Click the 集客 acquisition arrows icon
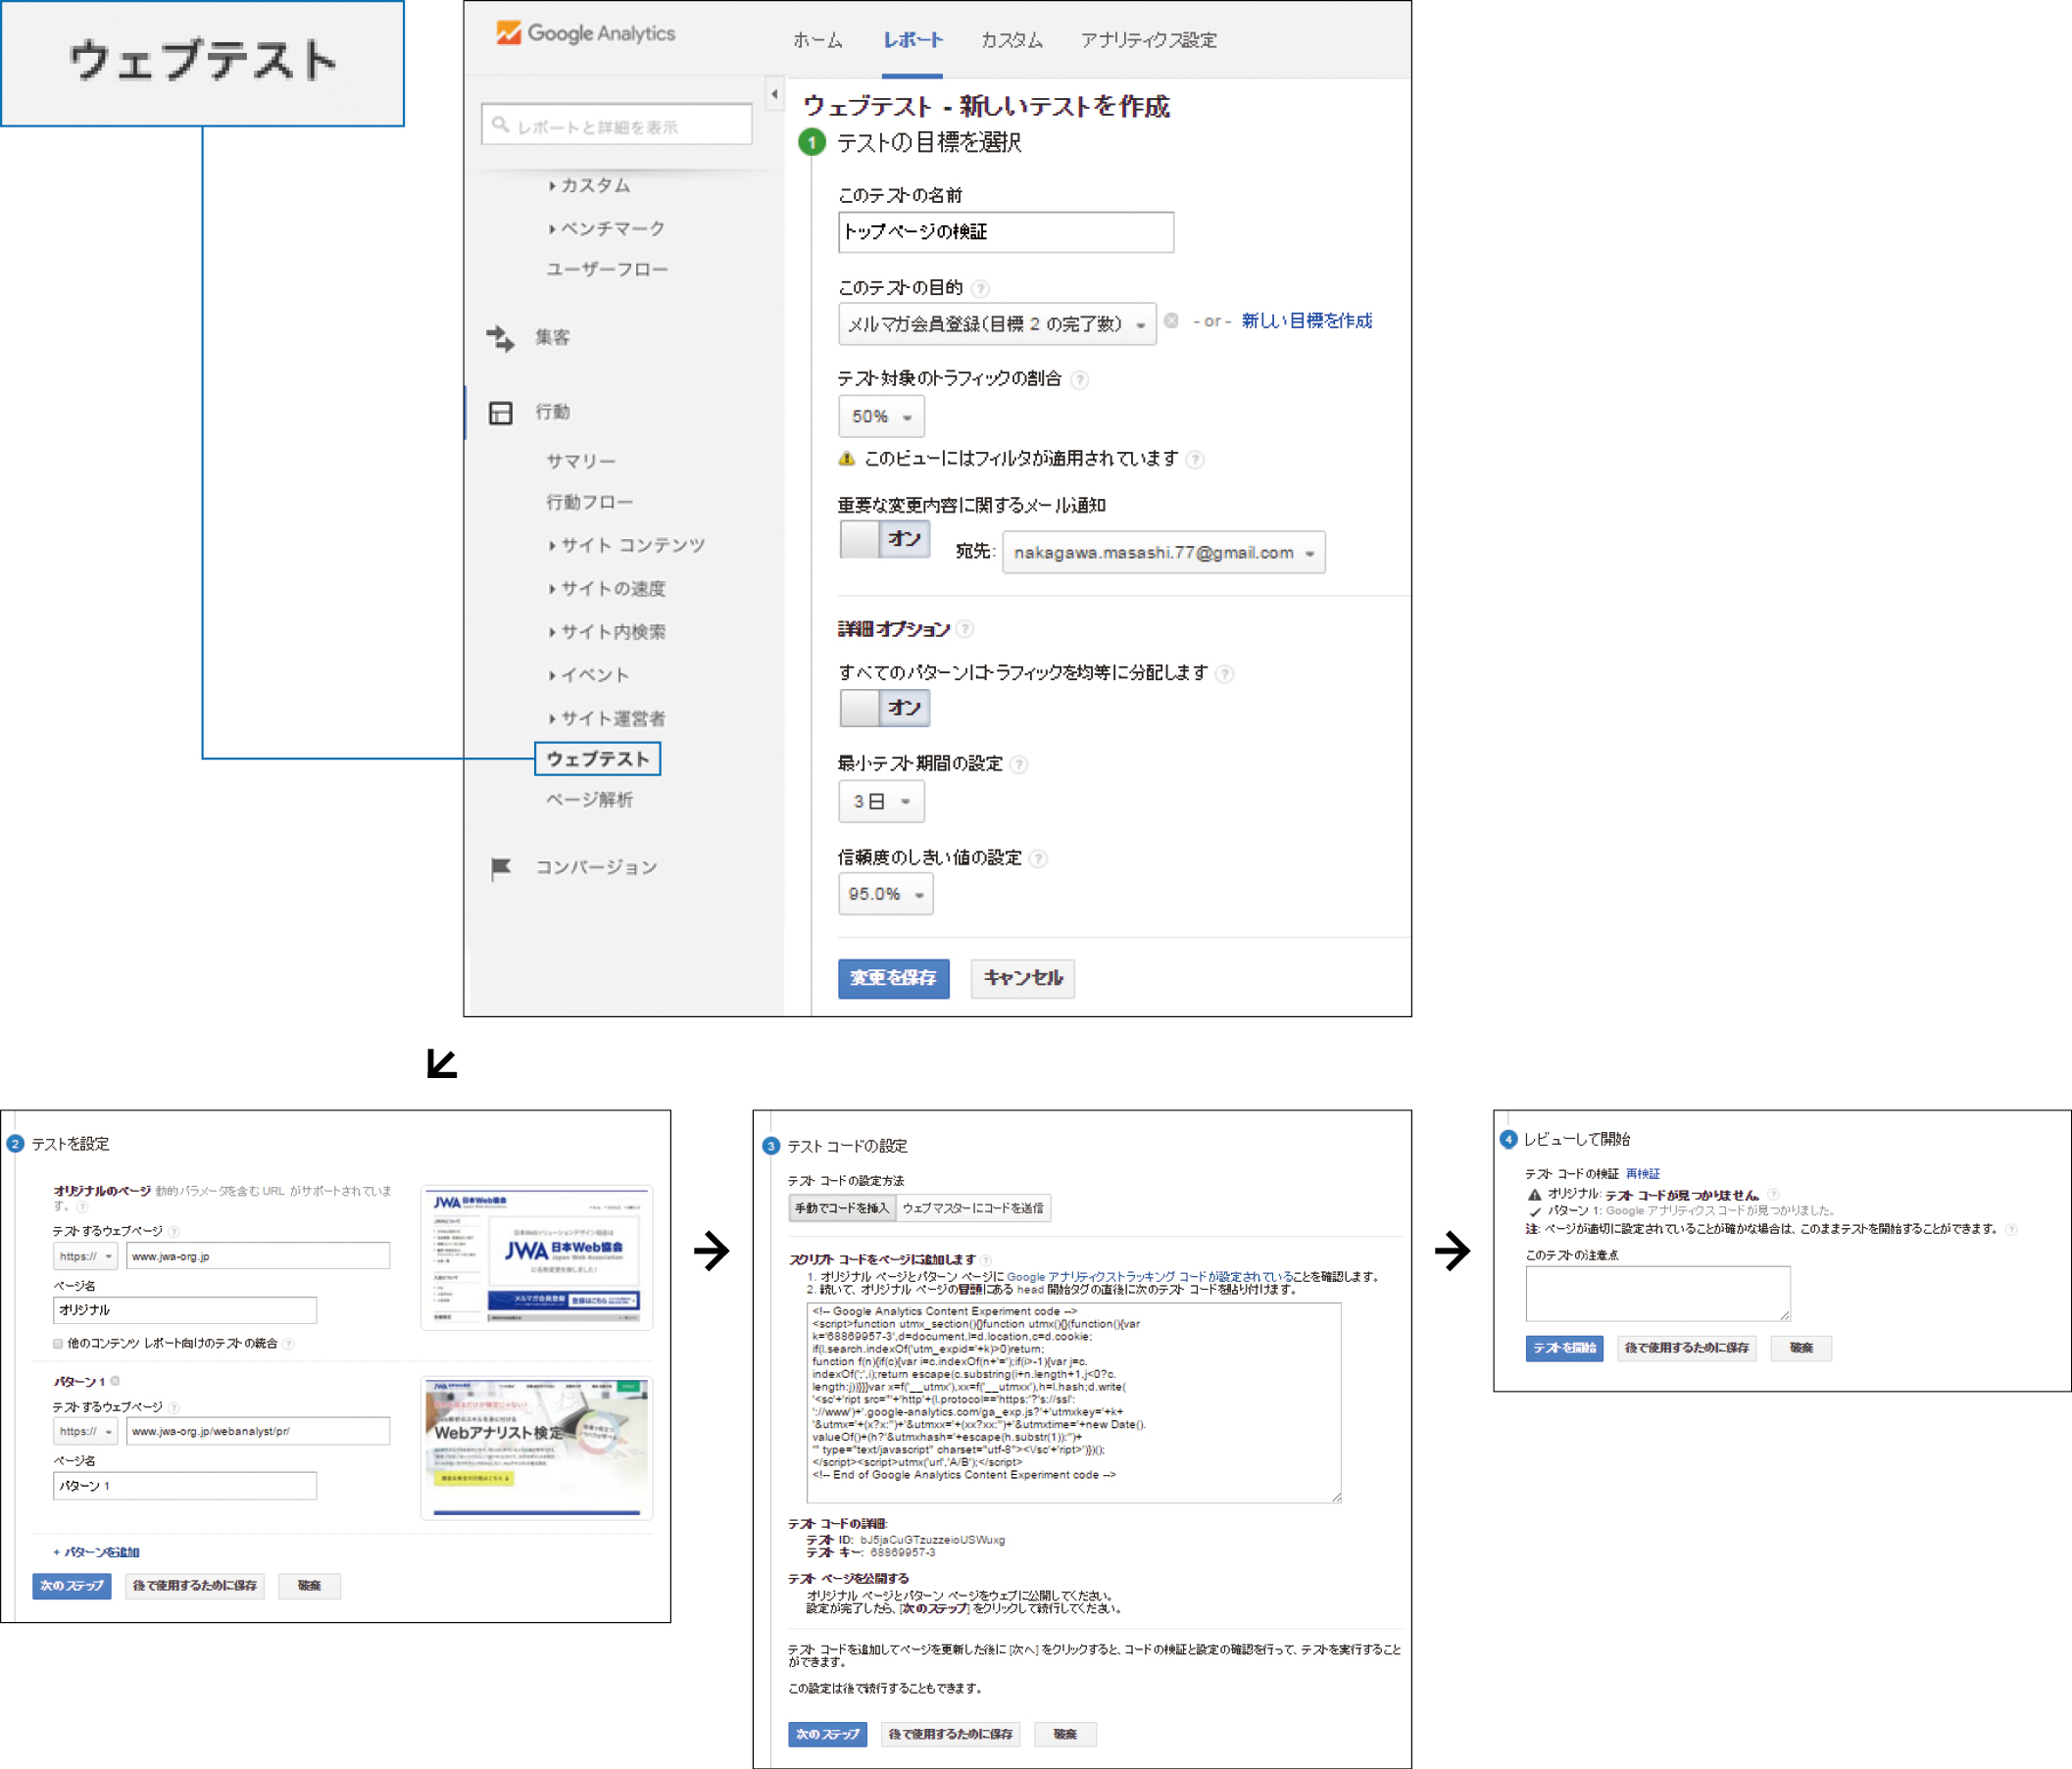Screen dimensions: 2072x1769 [x=500, y=338]
